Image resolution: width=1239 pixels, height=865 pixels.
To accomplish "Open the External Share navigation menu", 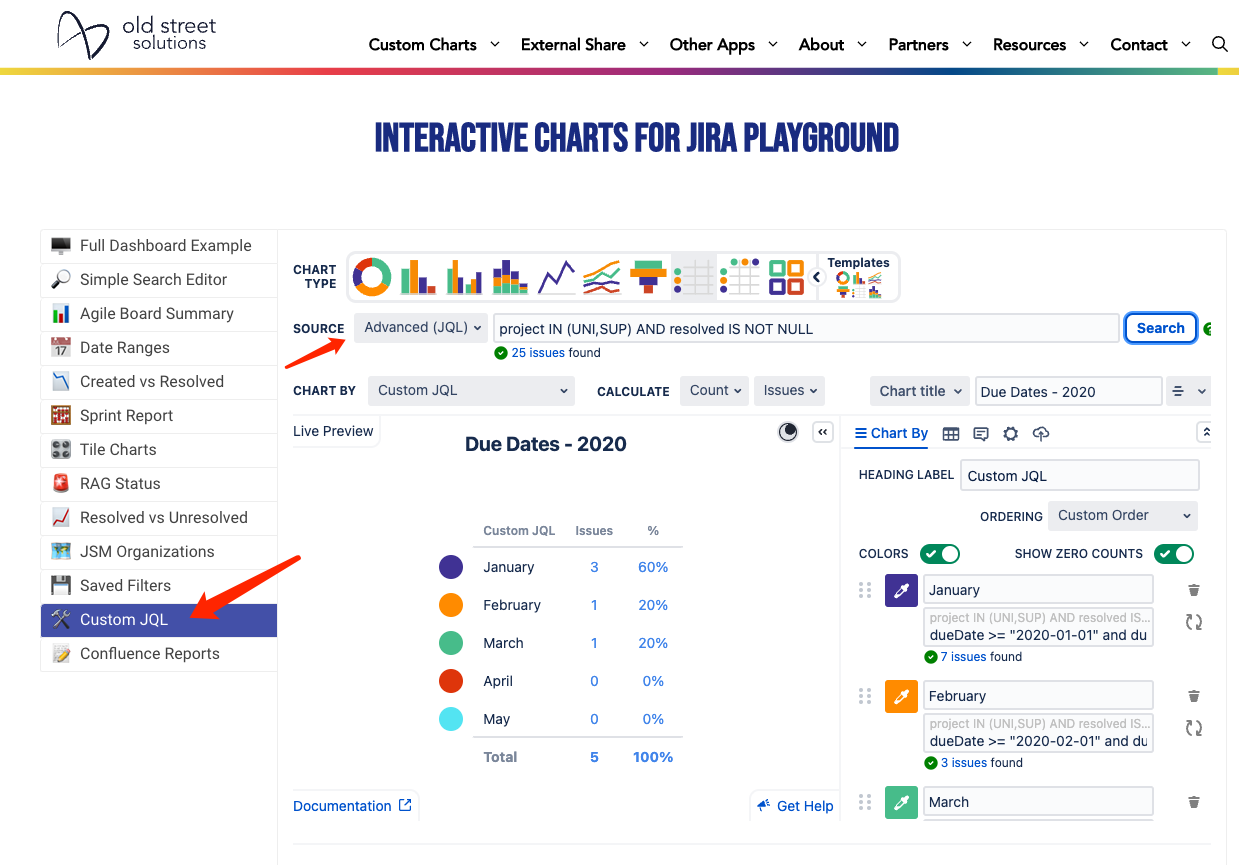I will [x=585, y=44].
